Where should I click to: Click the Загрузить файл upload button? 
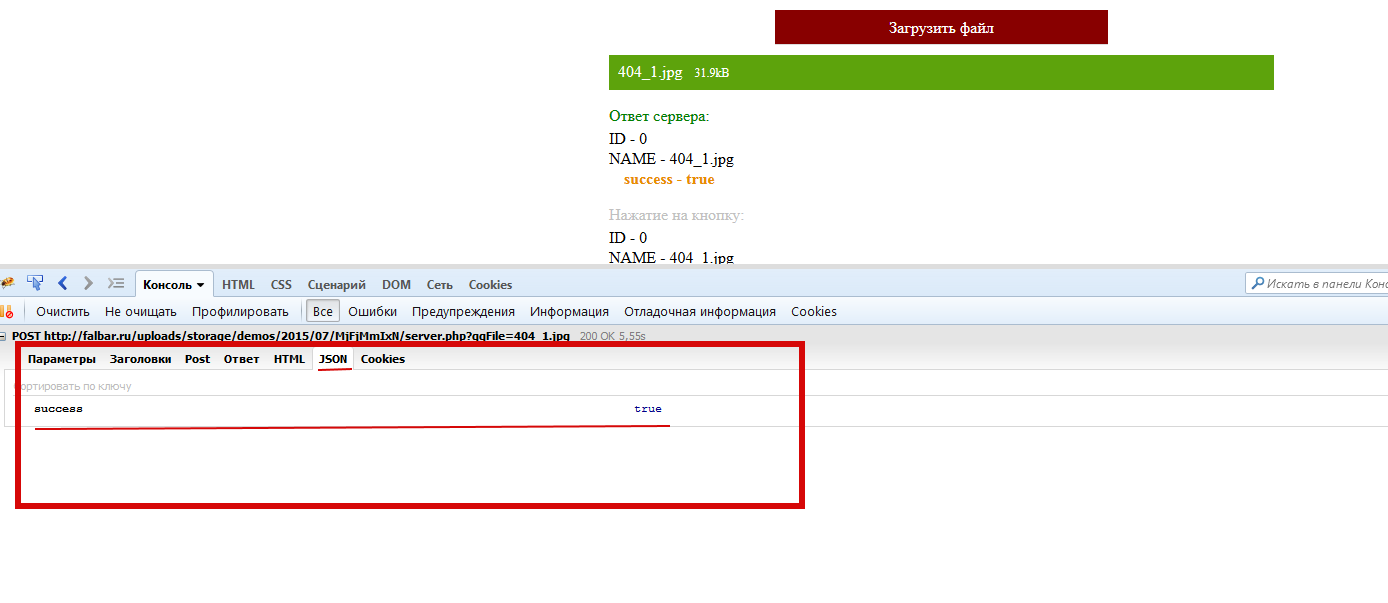941,27
